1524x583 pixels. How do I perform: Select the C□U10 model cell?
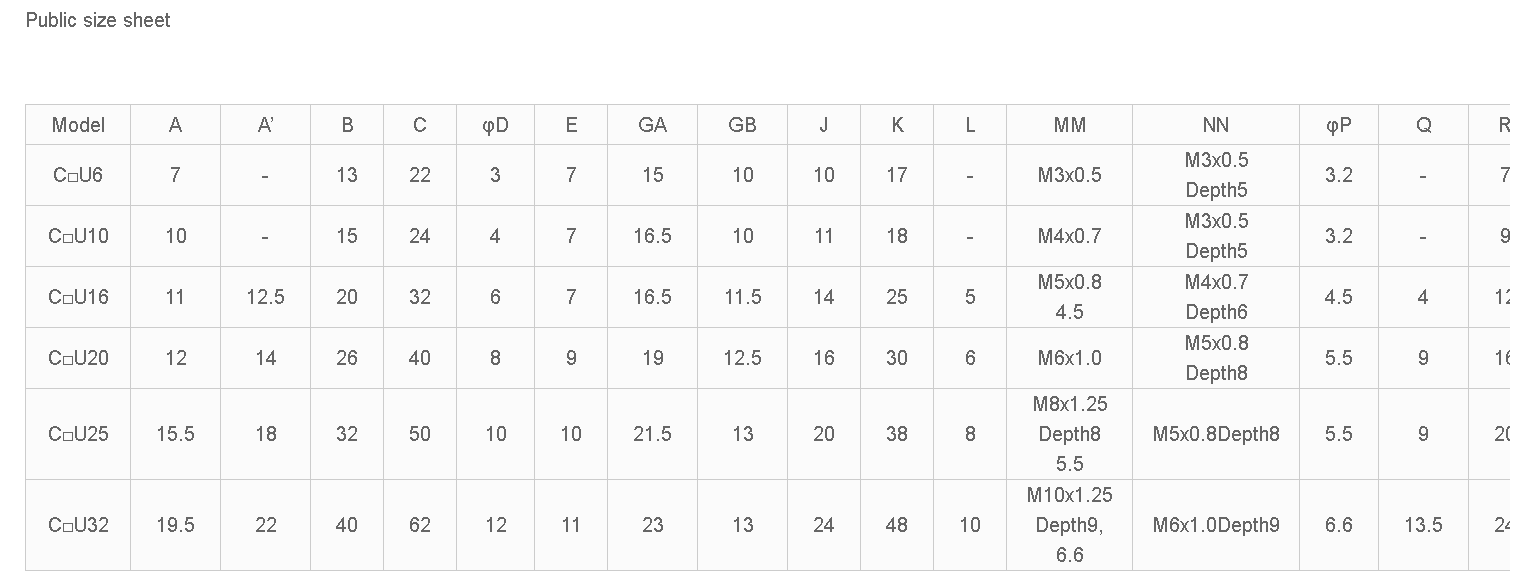click(x=78, y=236)
